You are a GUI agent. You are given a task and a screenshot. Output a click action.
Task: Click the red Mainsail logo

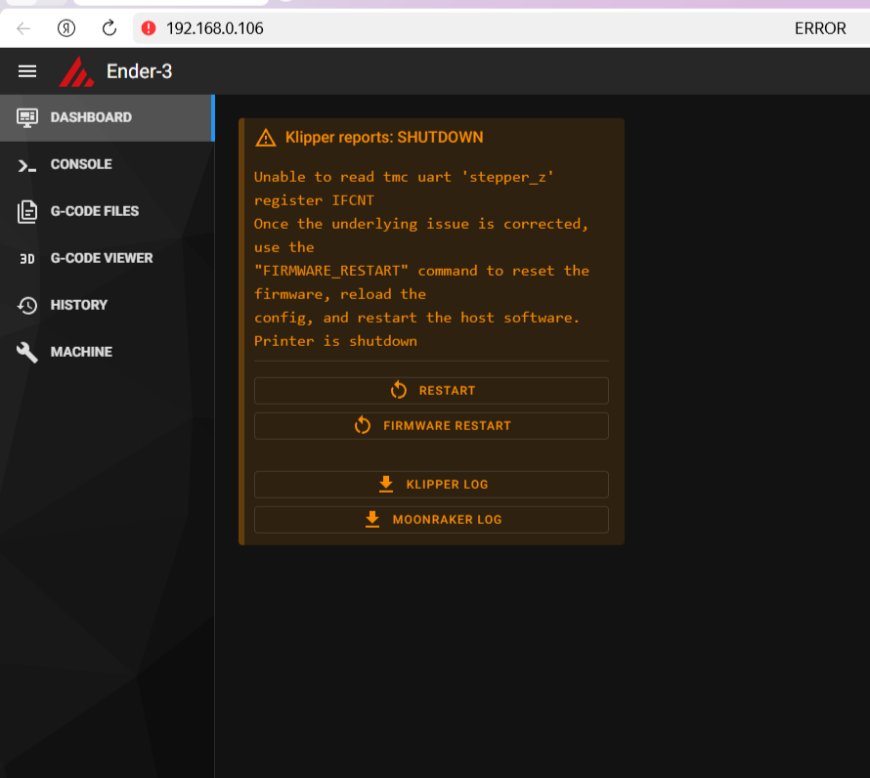click(77, 72)
